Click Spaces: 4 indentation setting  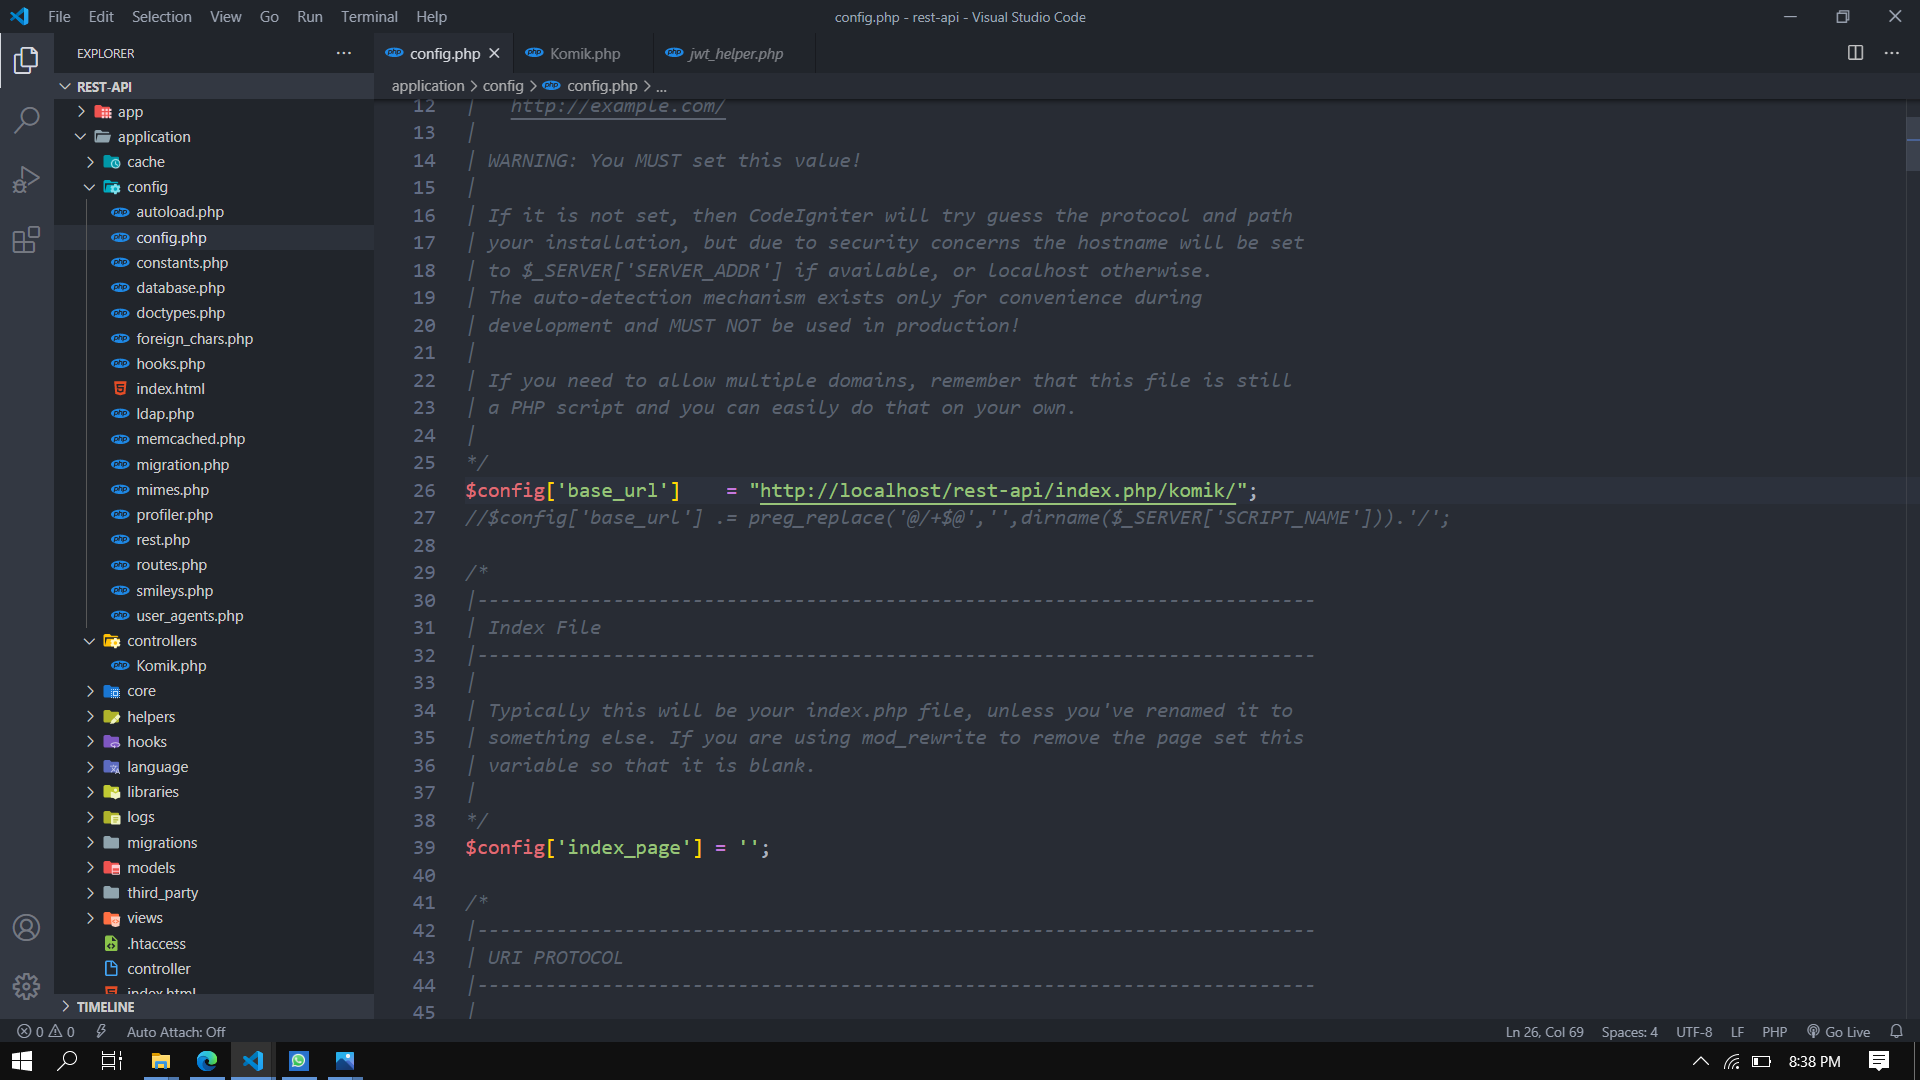[1629, 1031]
